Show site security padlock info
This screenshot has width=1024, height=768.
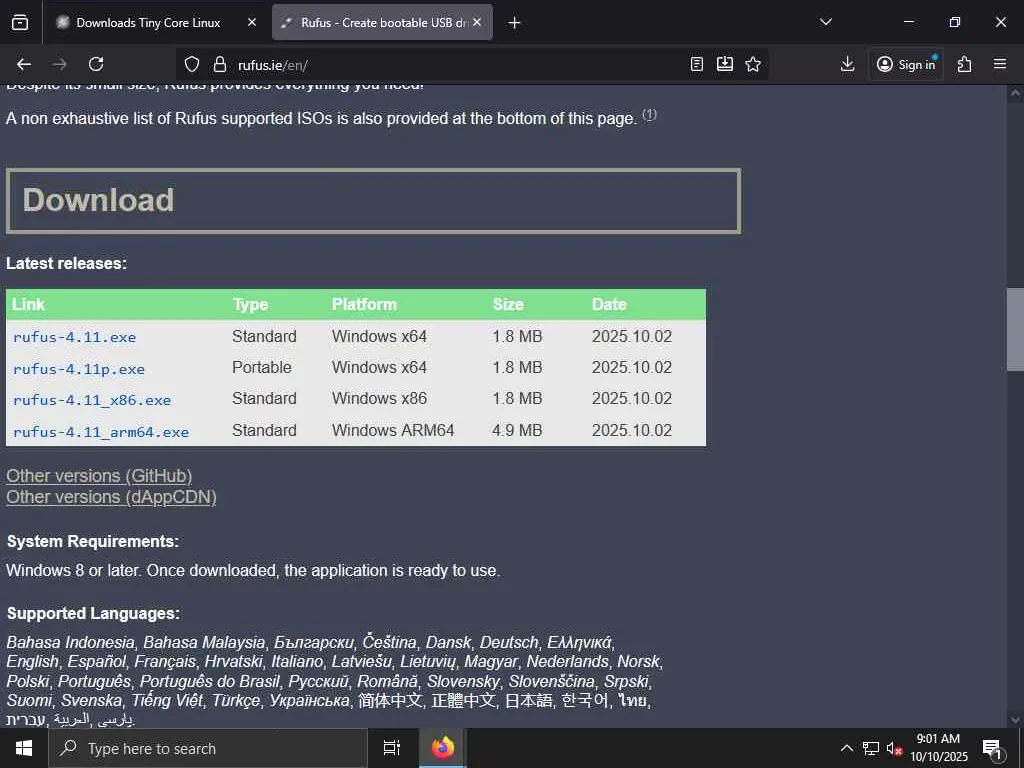[x=220, y=64]
